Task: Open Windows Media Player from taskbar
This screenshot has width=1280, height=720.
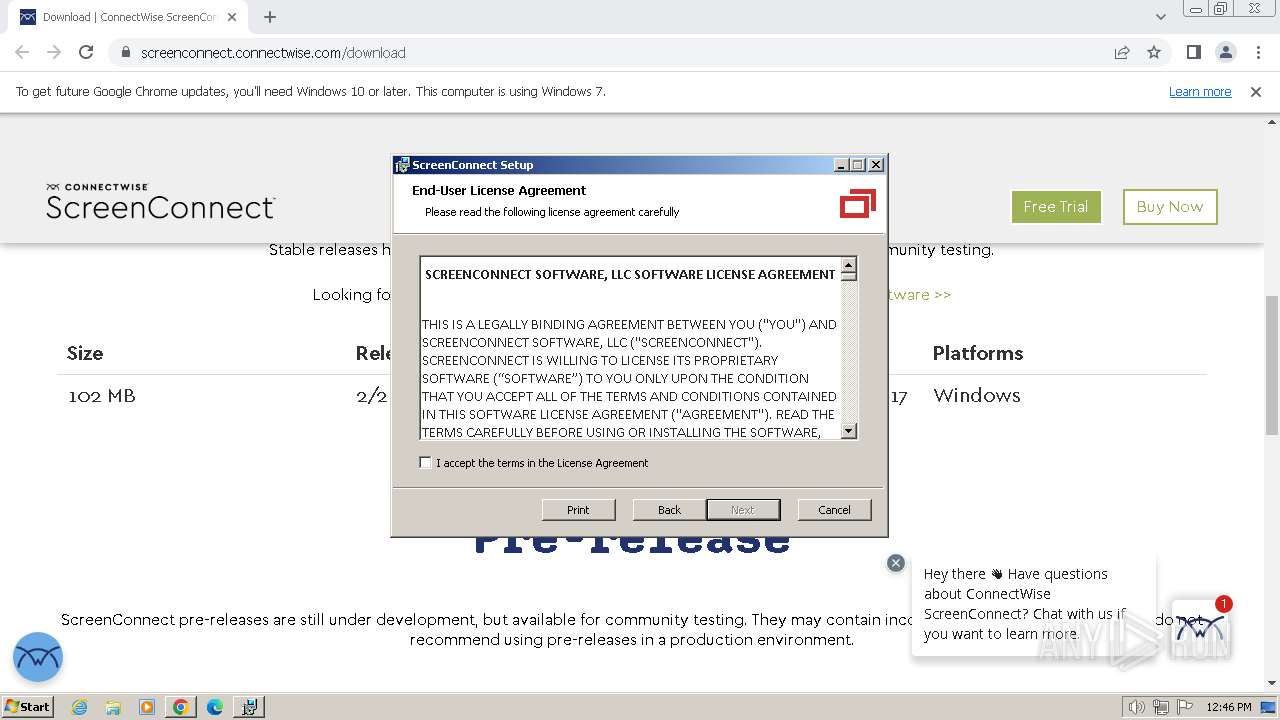Action: [147, 707]
